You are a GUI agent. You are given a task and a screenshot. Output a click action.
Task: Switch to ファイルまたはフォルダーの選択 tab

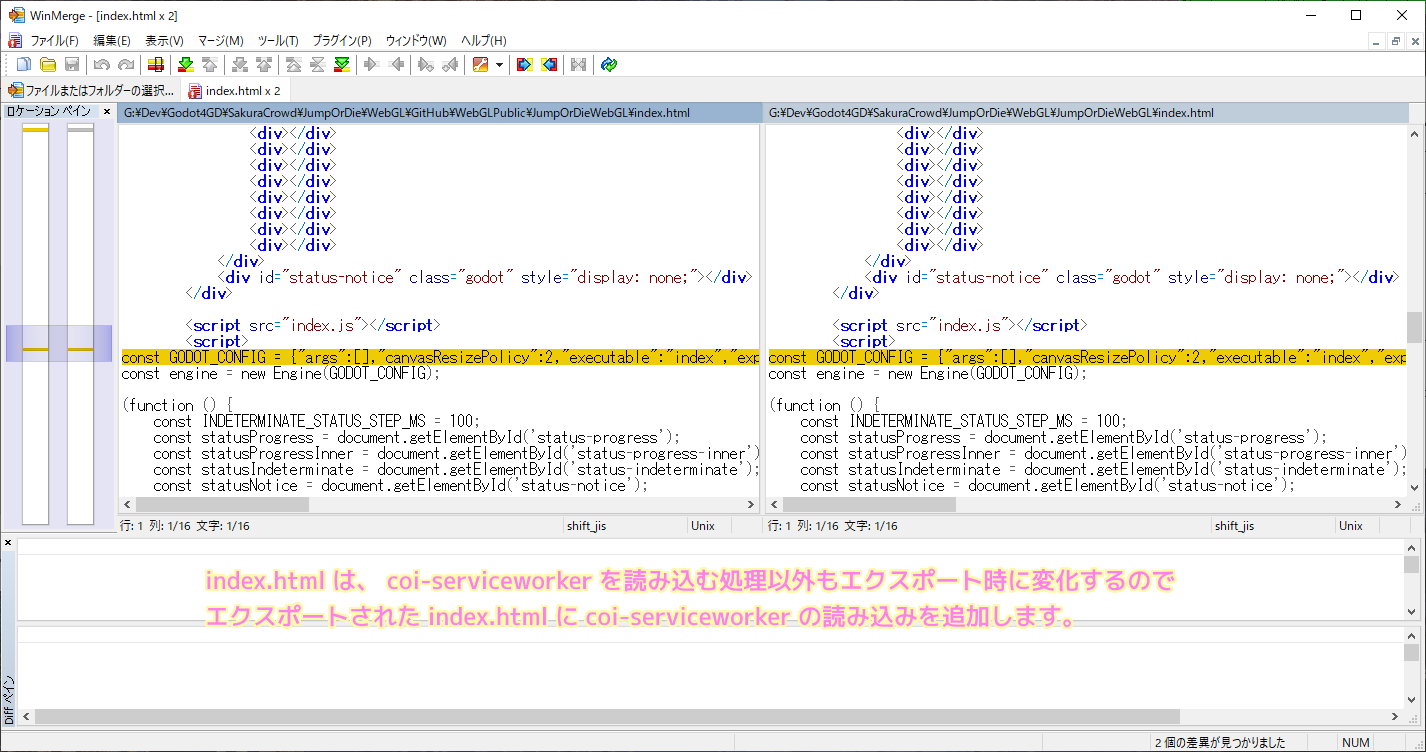click(x=91, y=91)
